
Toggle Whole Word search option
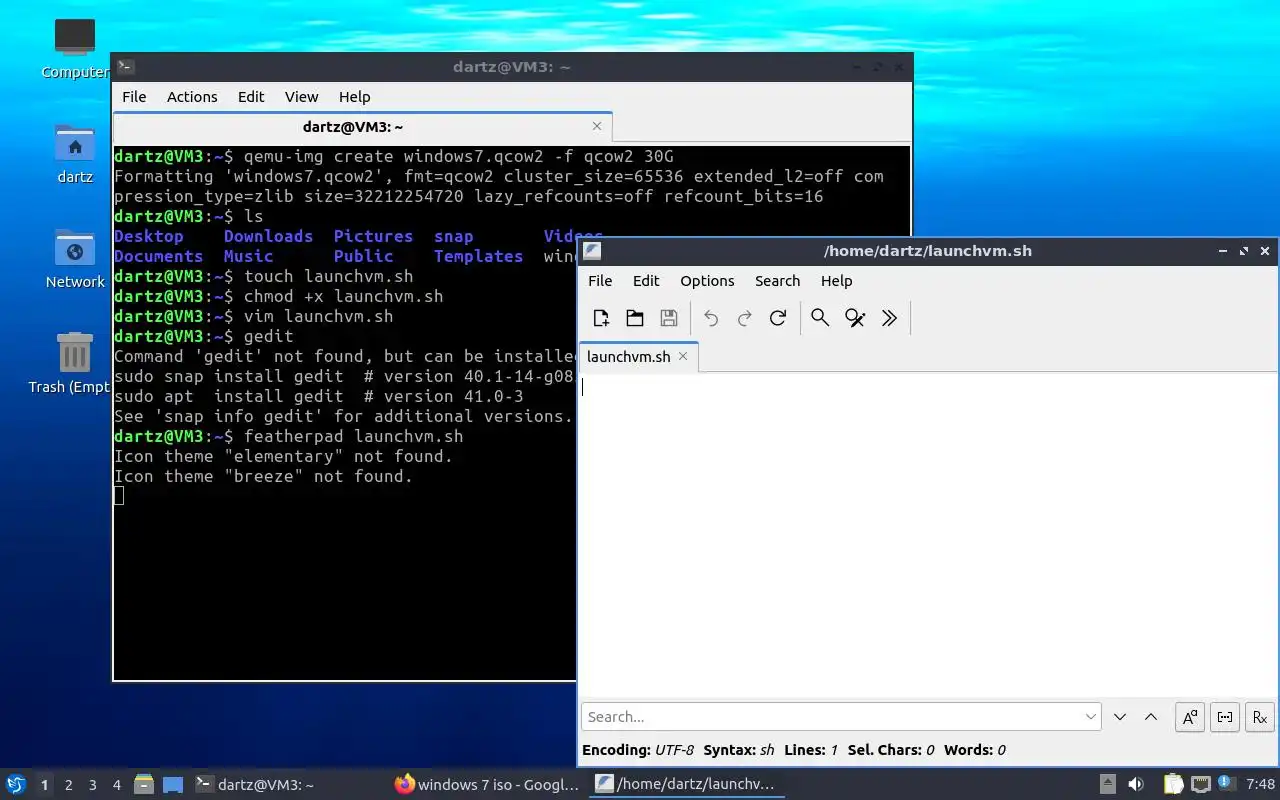[1225, 717]
